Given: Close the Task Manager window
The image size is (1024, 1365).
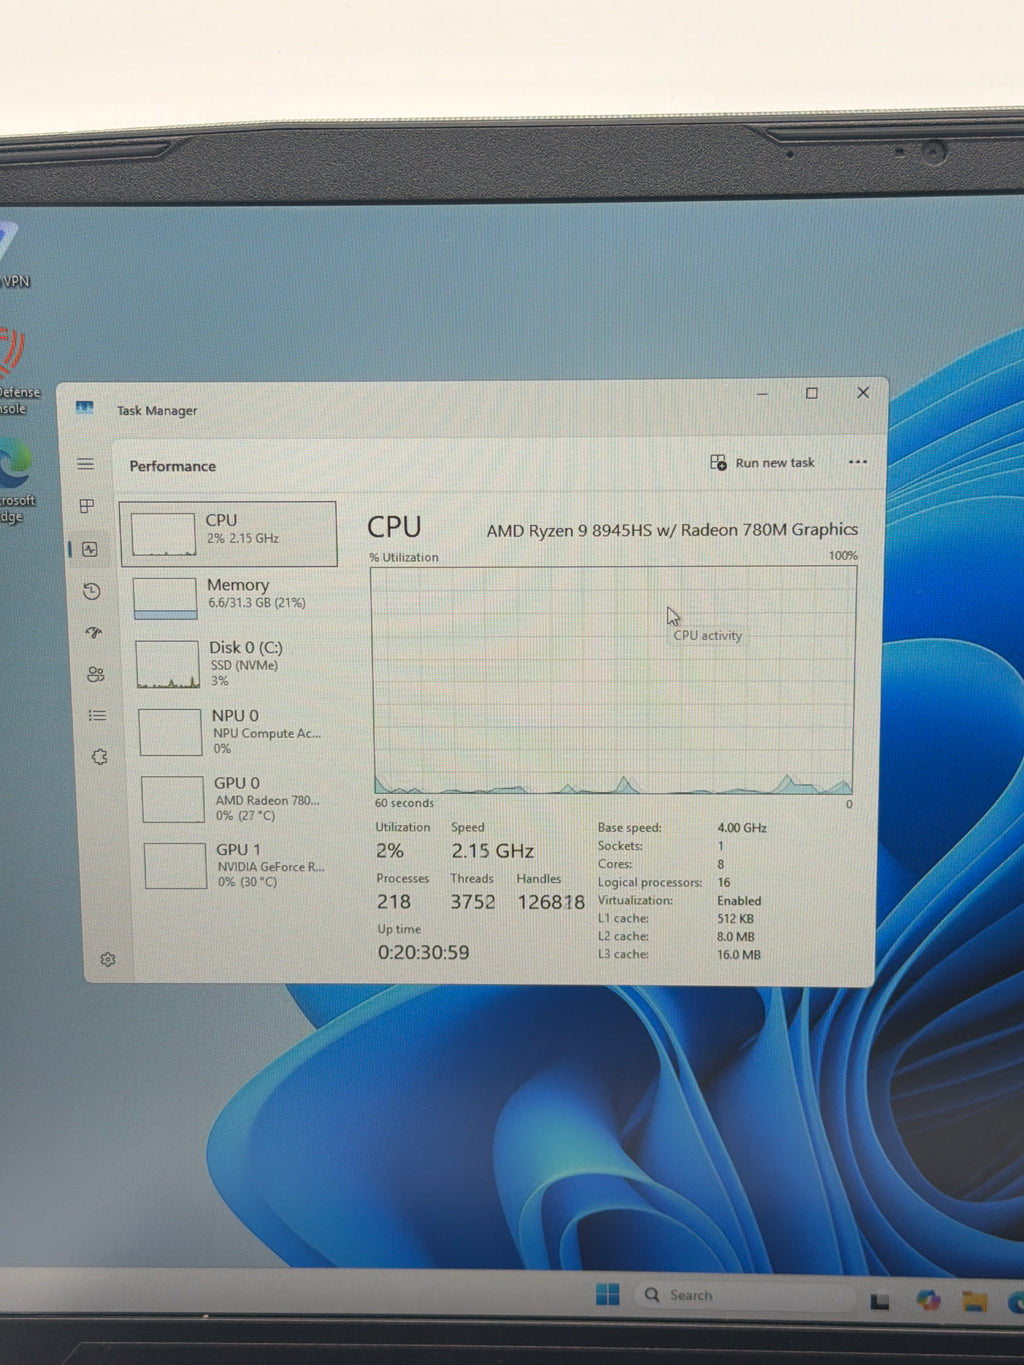Looking at the screenshot, I should 863,392.
